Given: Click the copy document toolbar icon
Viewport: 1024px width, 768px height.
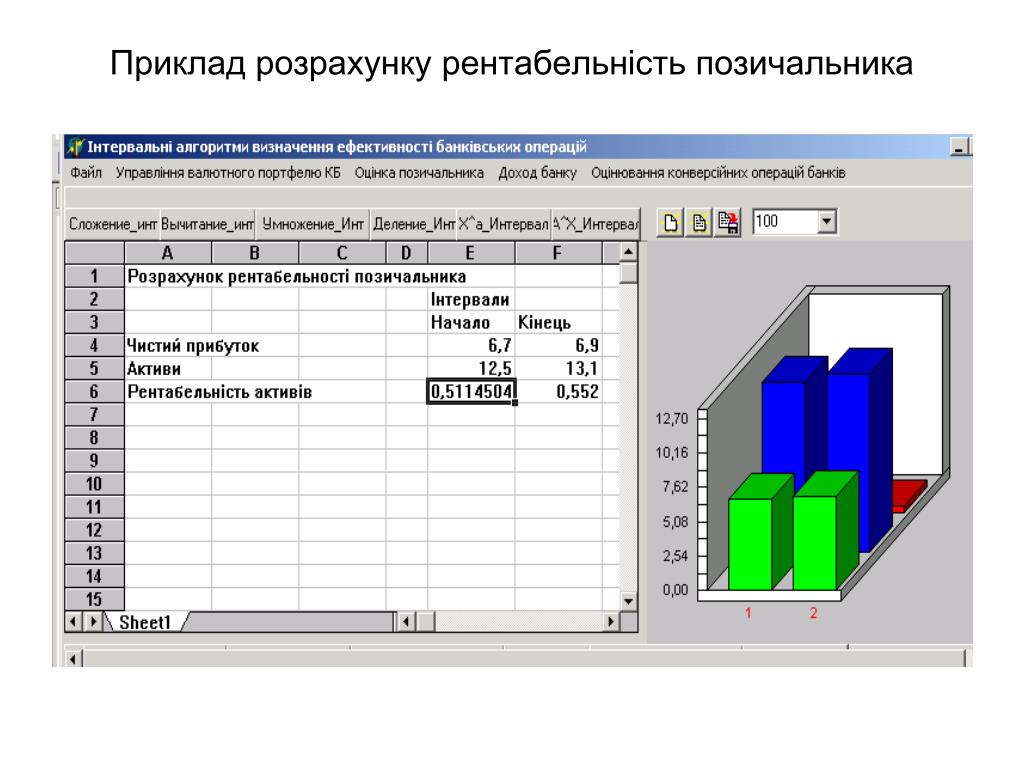Looking at the screenshot, I should pos(699,223).
